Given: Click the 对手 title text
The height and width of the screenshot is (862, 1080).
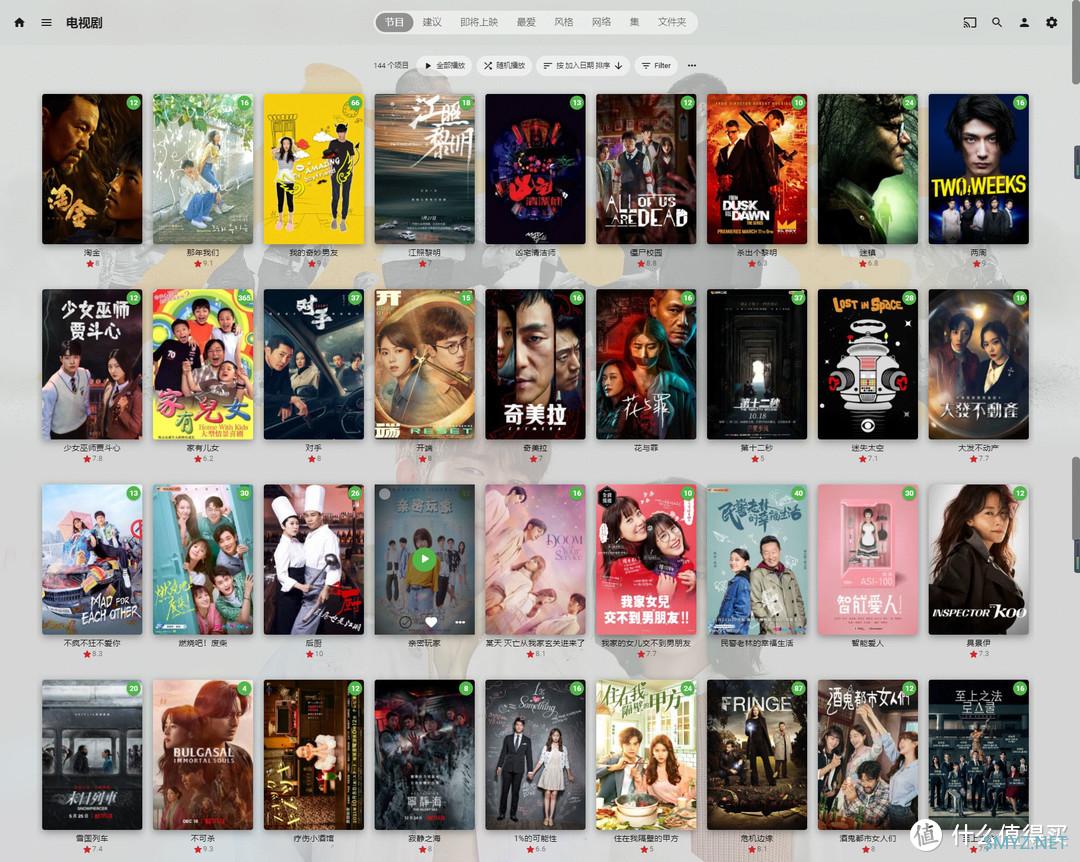Looking at the screenshot, I should coord(313,448).
